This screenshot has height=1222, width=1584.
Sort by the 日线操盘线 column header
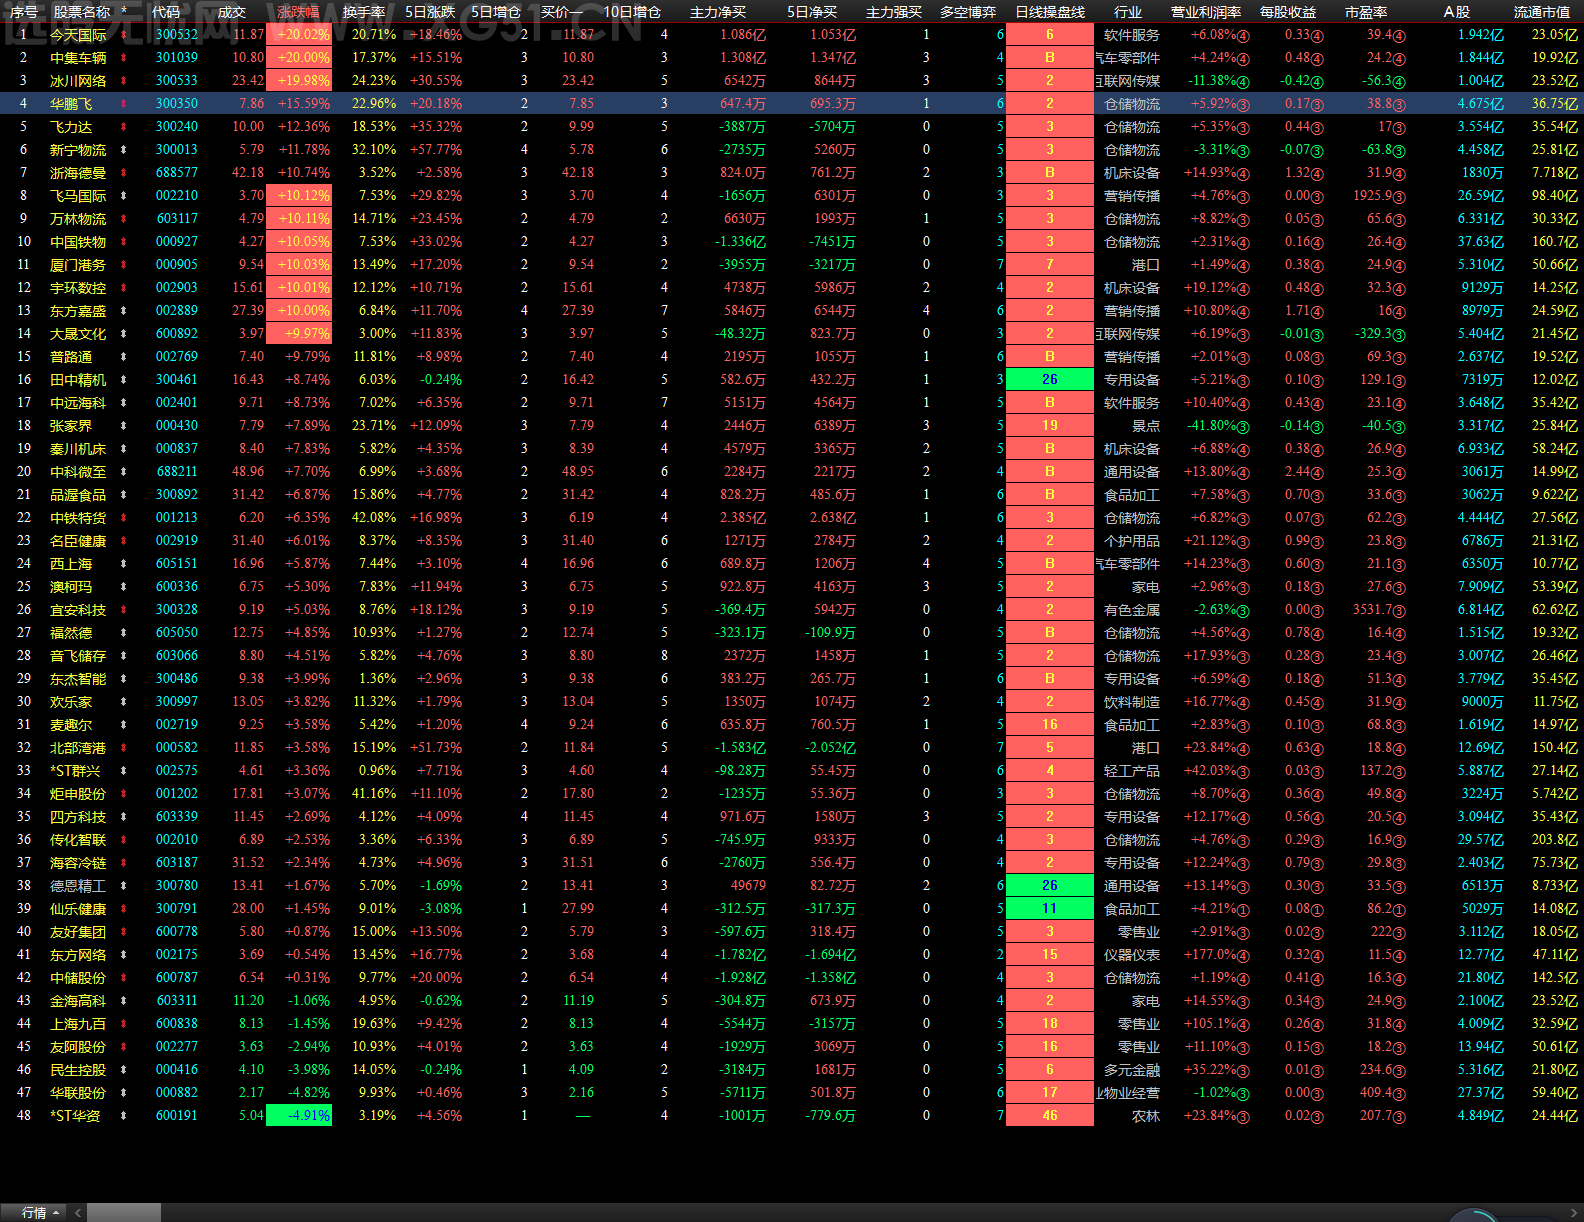[1050, 12]
